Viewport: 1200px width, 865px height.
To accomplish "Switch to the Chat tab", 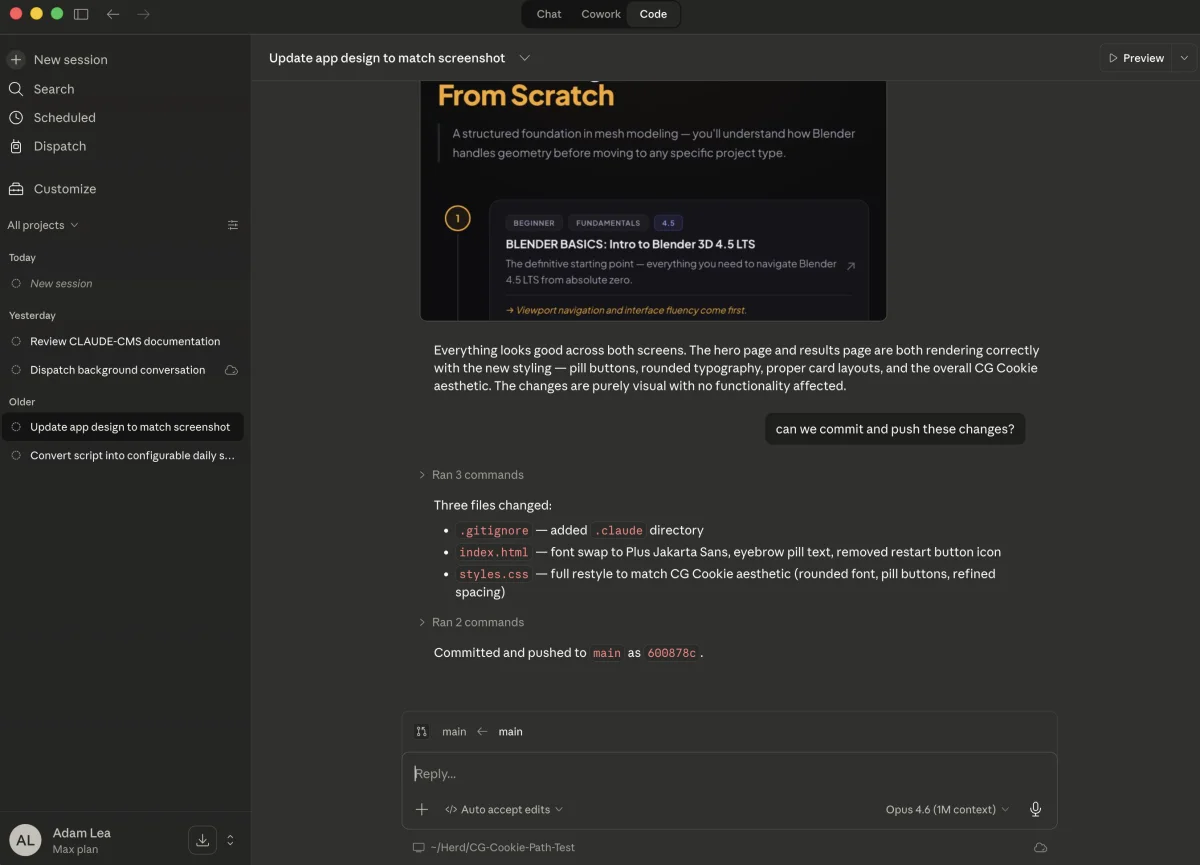I will tap(549, 14).
